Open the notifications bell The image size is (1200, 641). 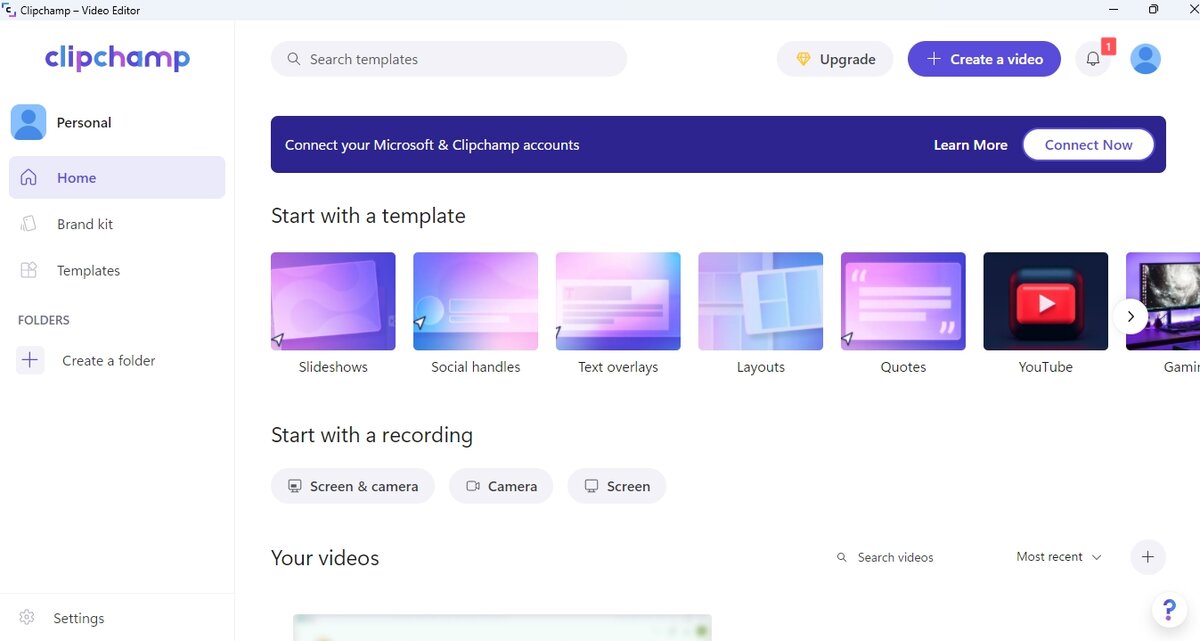point(1093,59)
